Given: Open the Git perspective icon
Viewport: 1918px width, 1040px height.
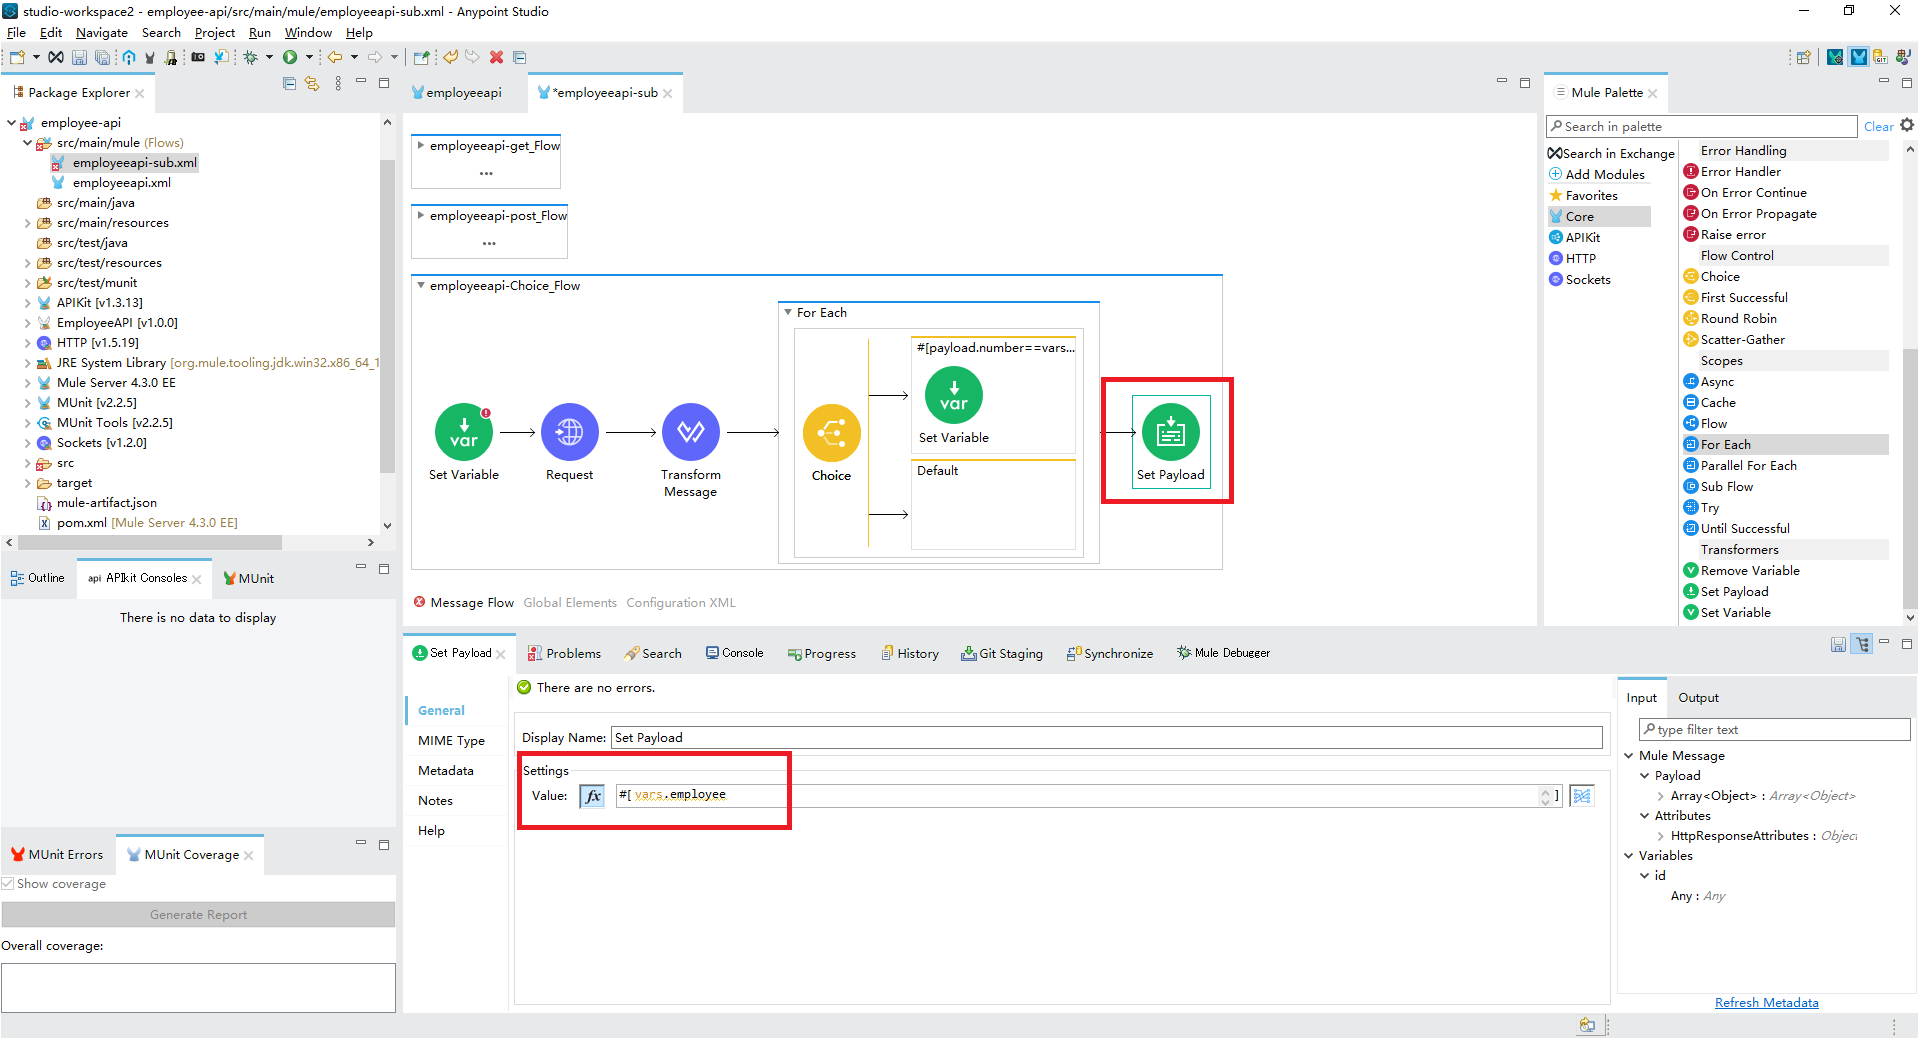Looking at the screenshot, I should (1881, 57).
